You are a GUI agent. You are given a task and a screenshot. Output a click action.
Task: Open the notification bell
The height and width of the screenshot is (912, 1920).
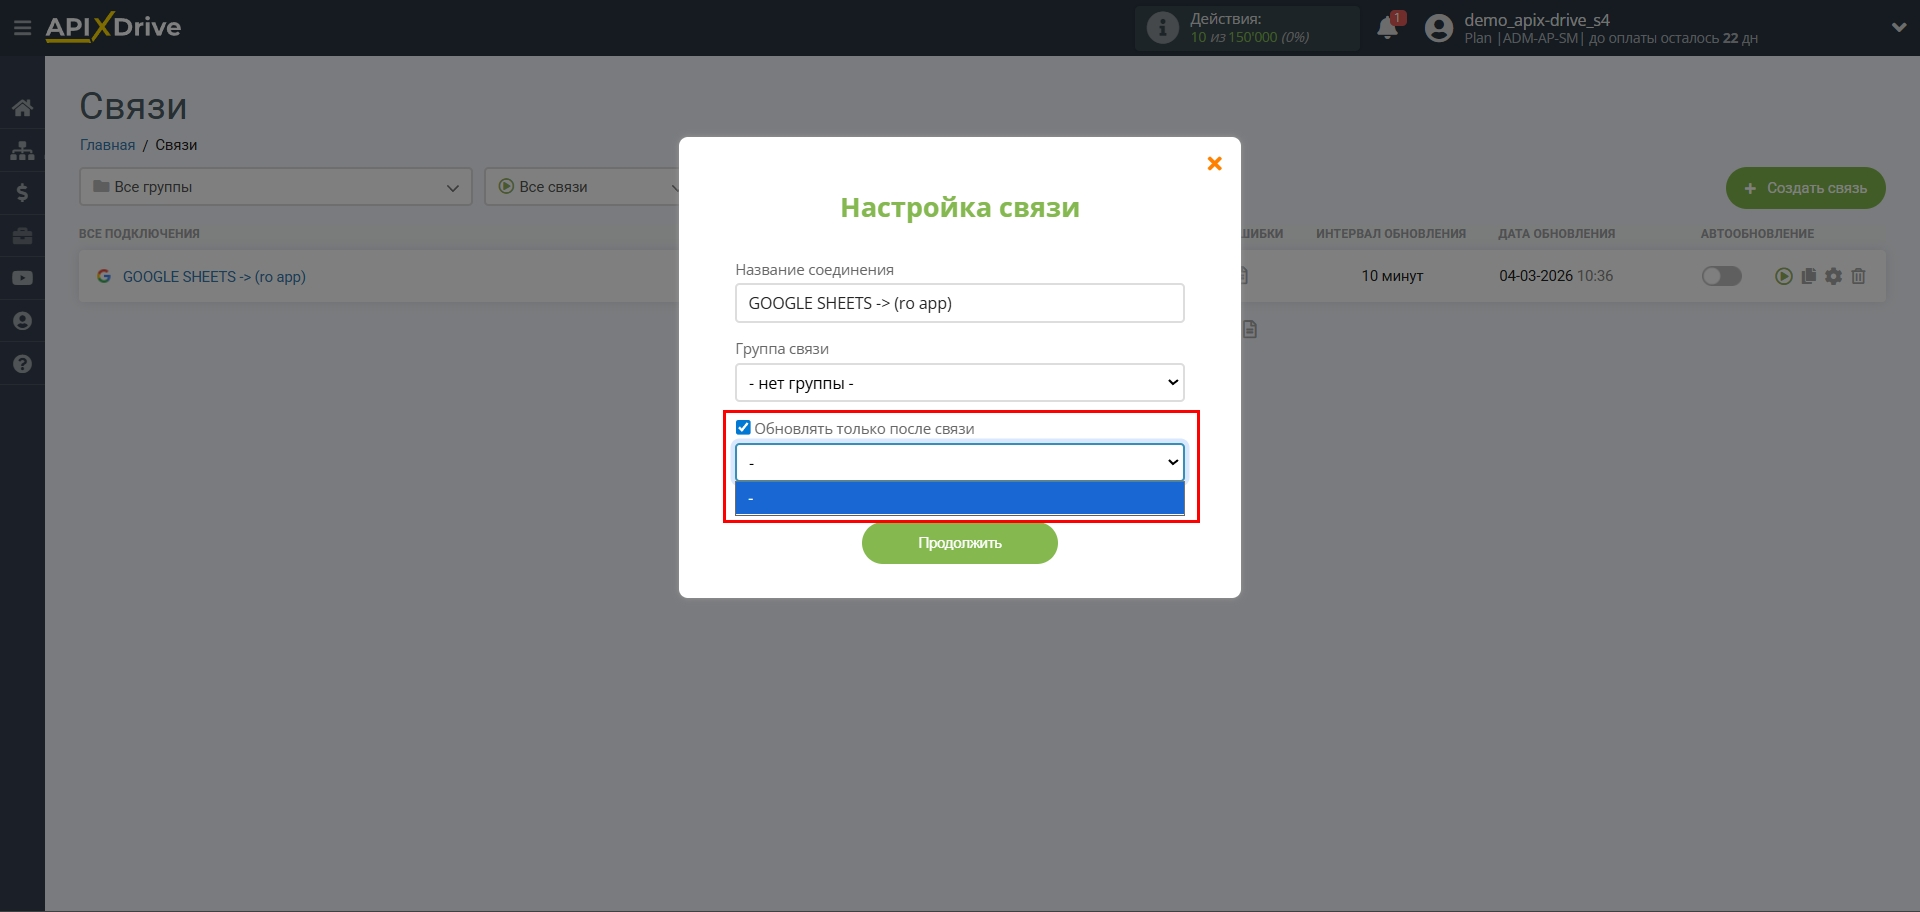tap(1388, 27)
